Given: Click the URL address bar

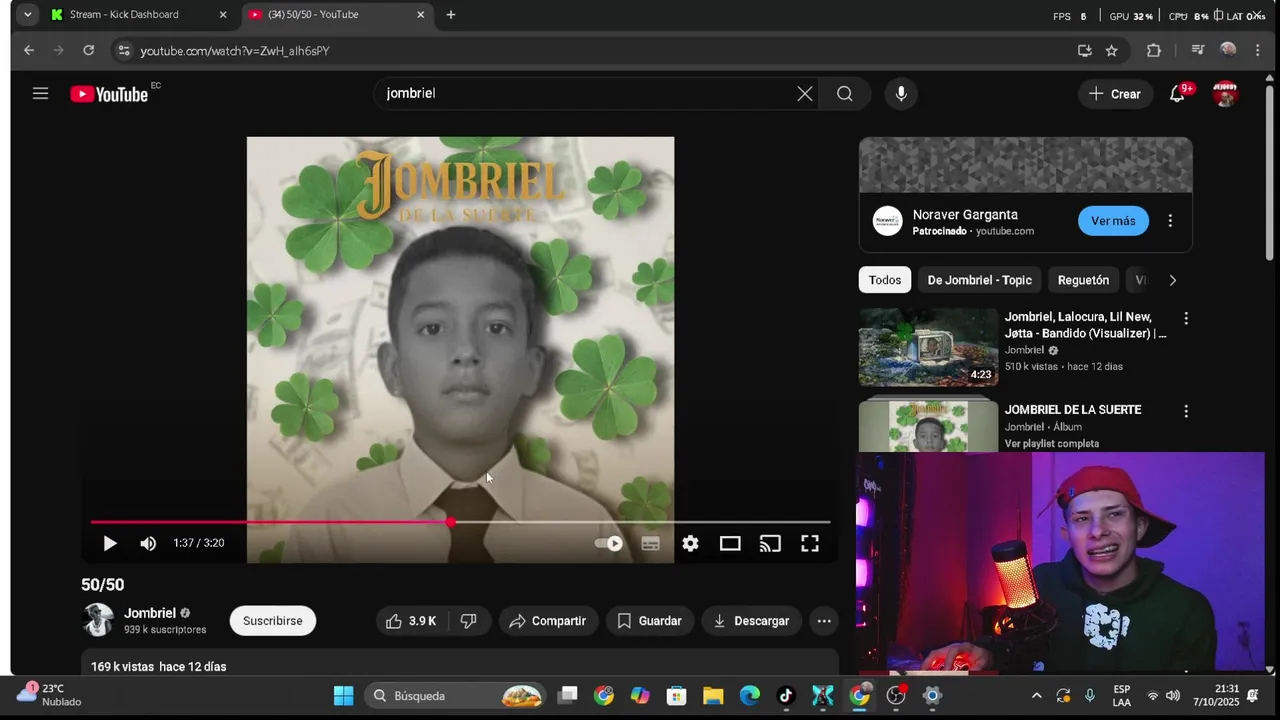Looking at the screenshot, I should (600, 50).
